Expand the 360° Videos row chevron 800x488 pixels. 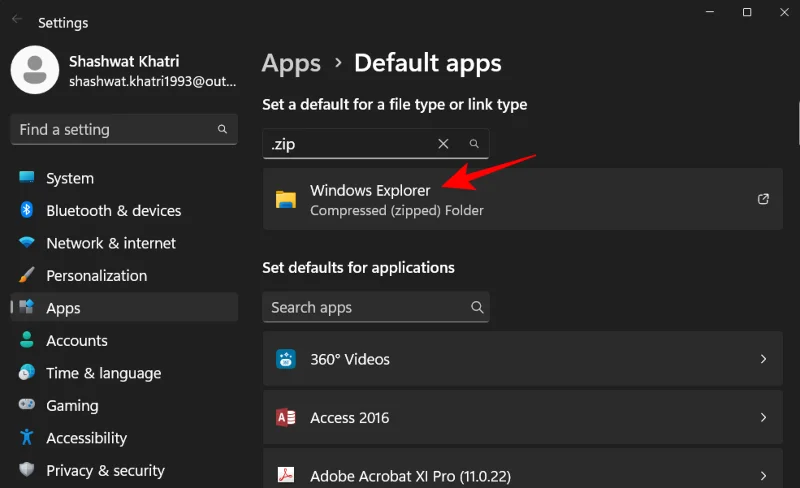tap(763, 359)
